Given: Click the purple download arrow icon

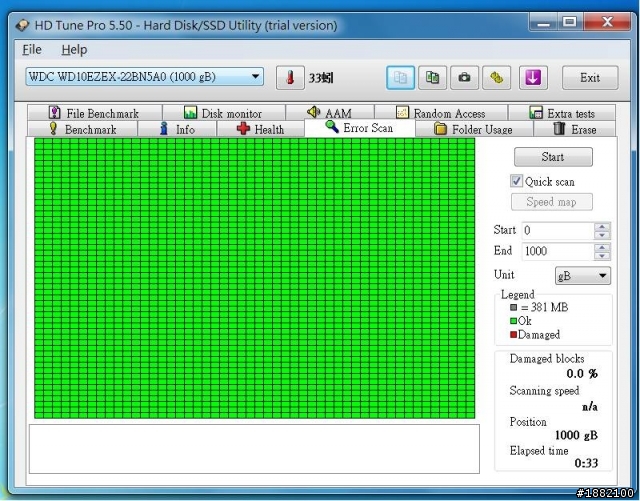Looking at the screenshot, I should coord(533,77).
